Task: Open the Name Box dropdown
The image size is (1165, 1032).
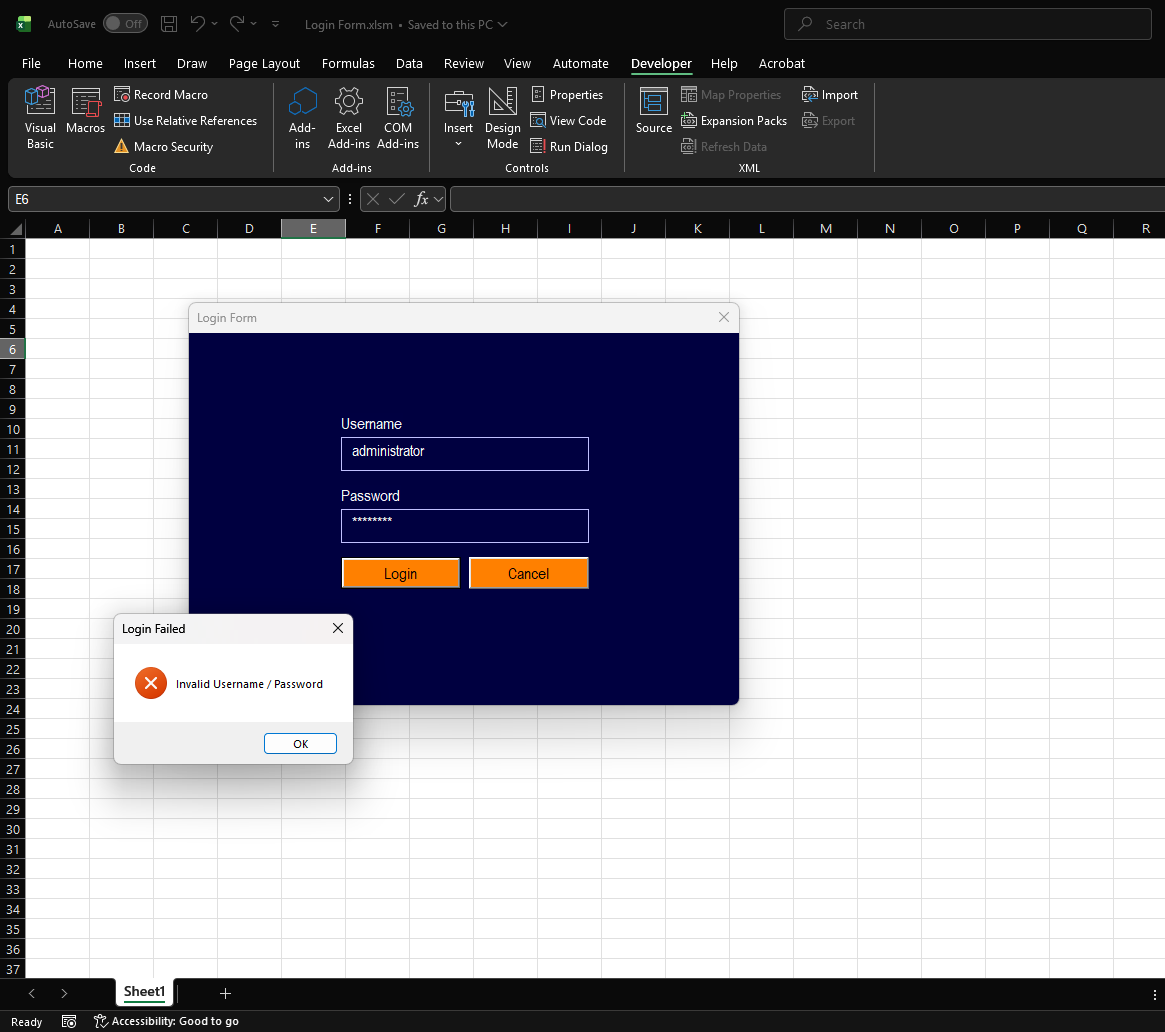Action: (329, 199)
